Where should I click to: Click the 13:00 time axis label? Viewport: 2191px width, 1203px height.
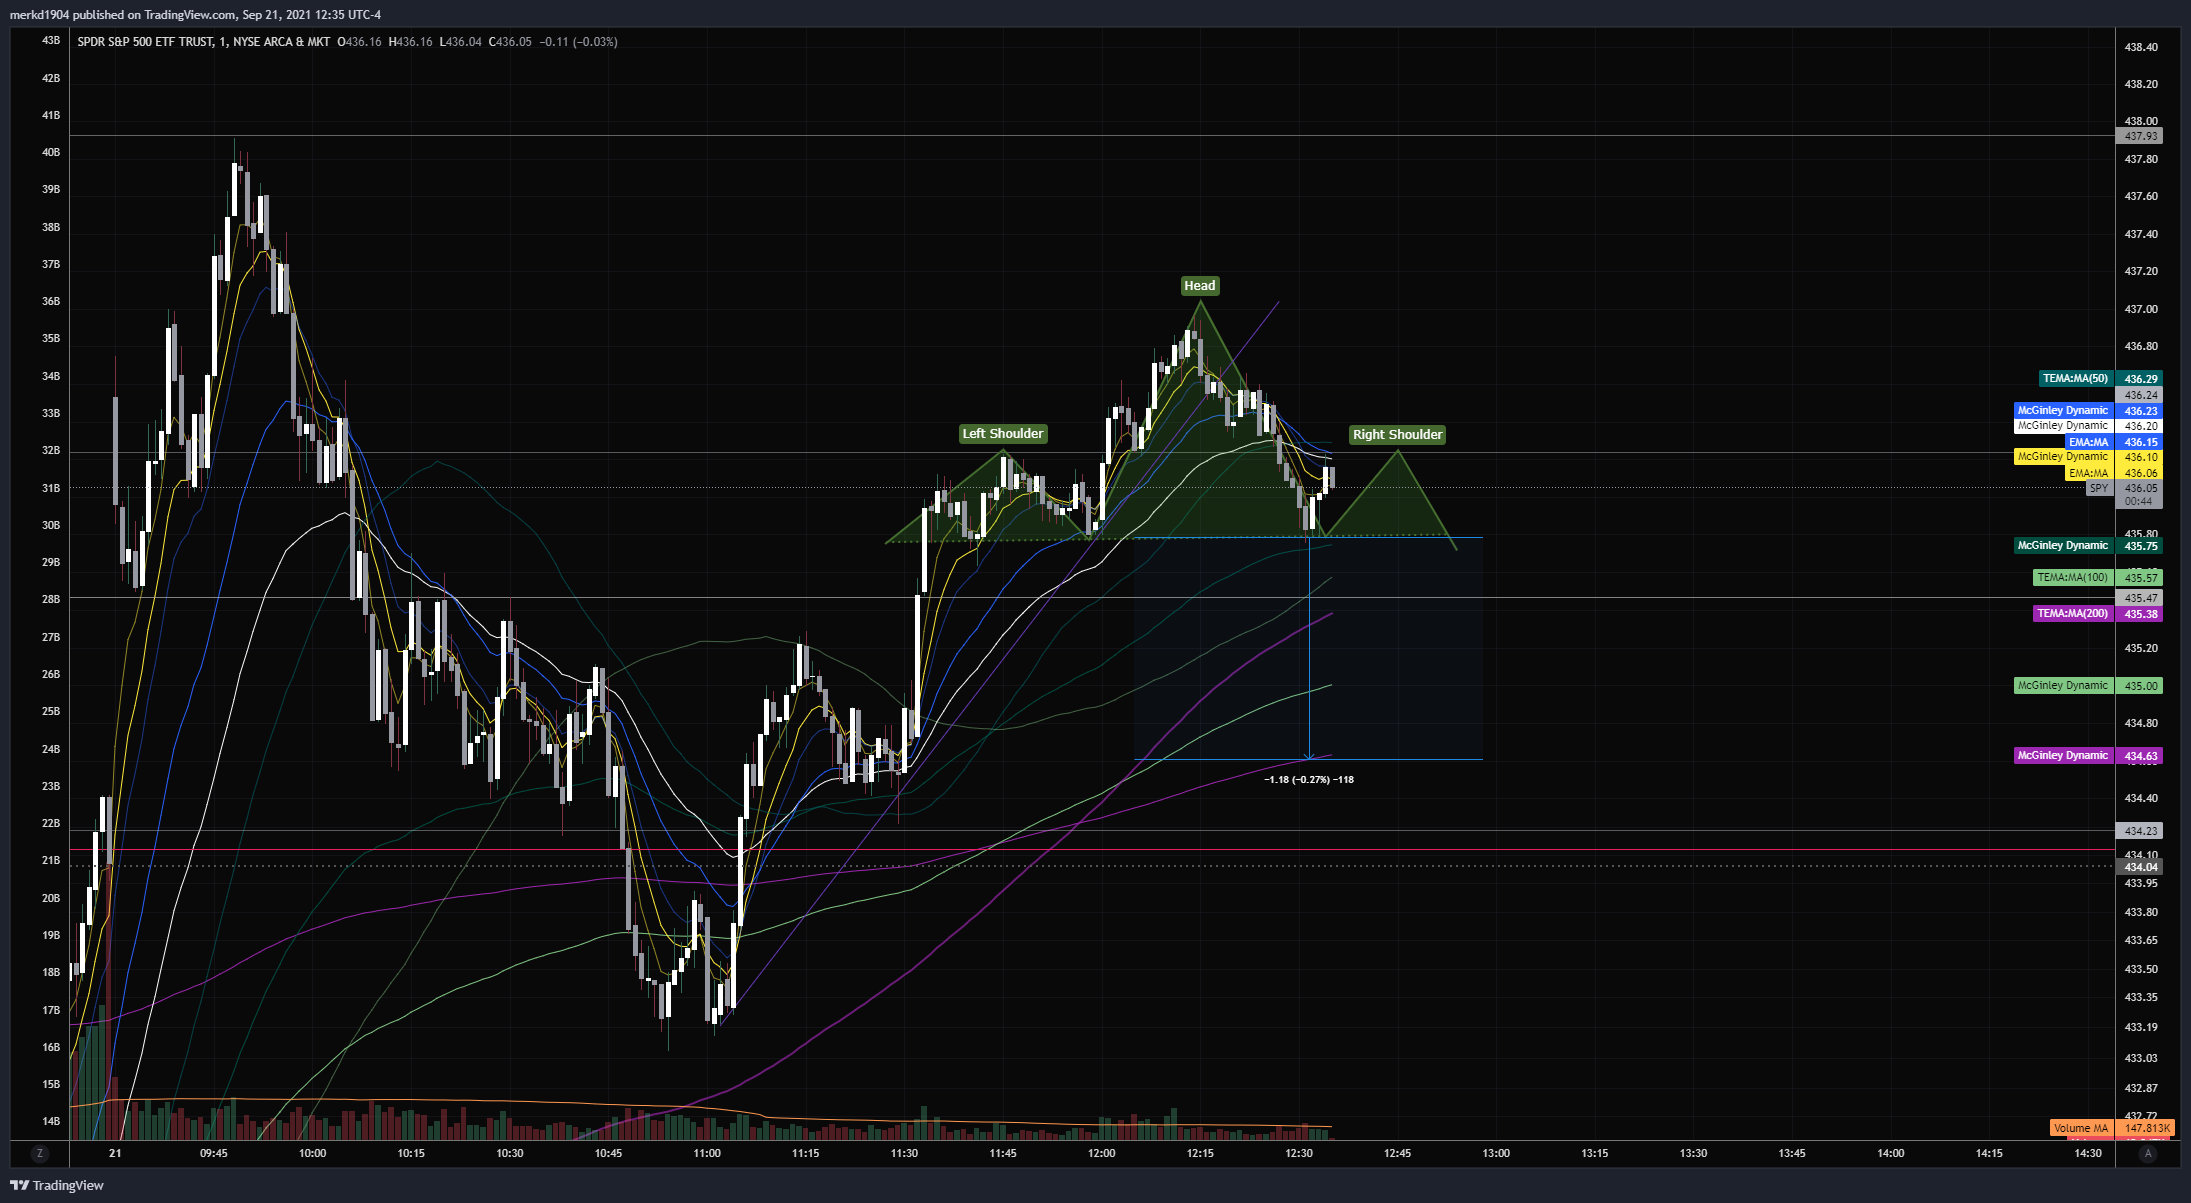point(1496,1153)
